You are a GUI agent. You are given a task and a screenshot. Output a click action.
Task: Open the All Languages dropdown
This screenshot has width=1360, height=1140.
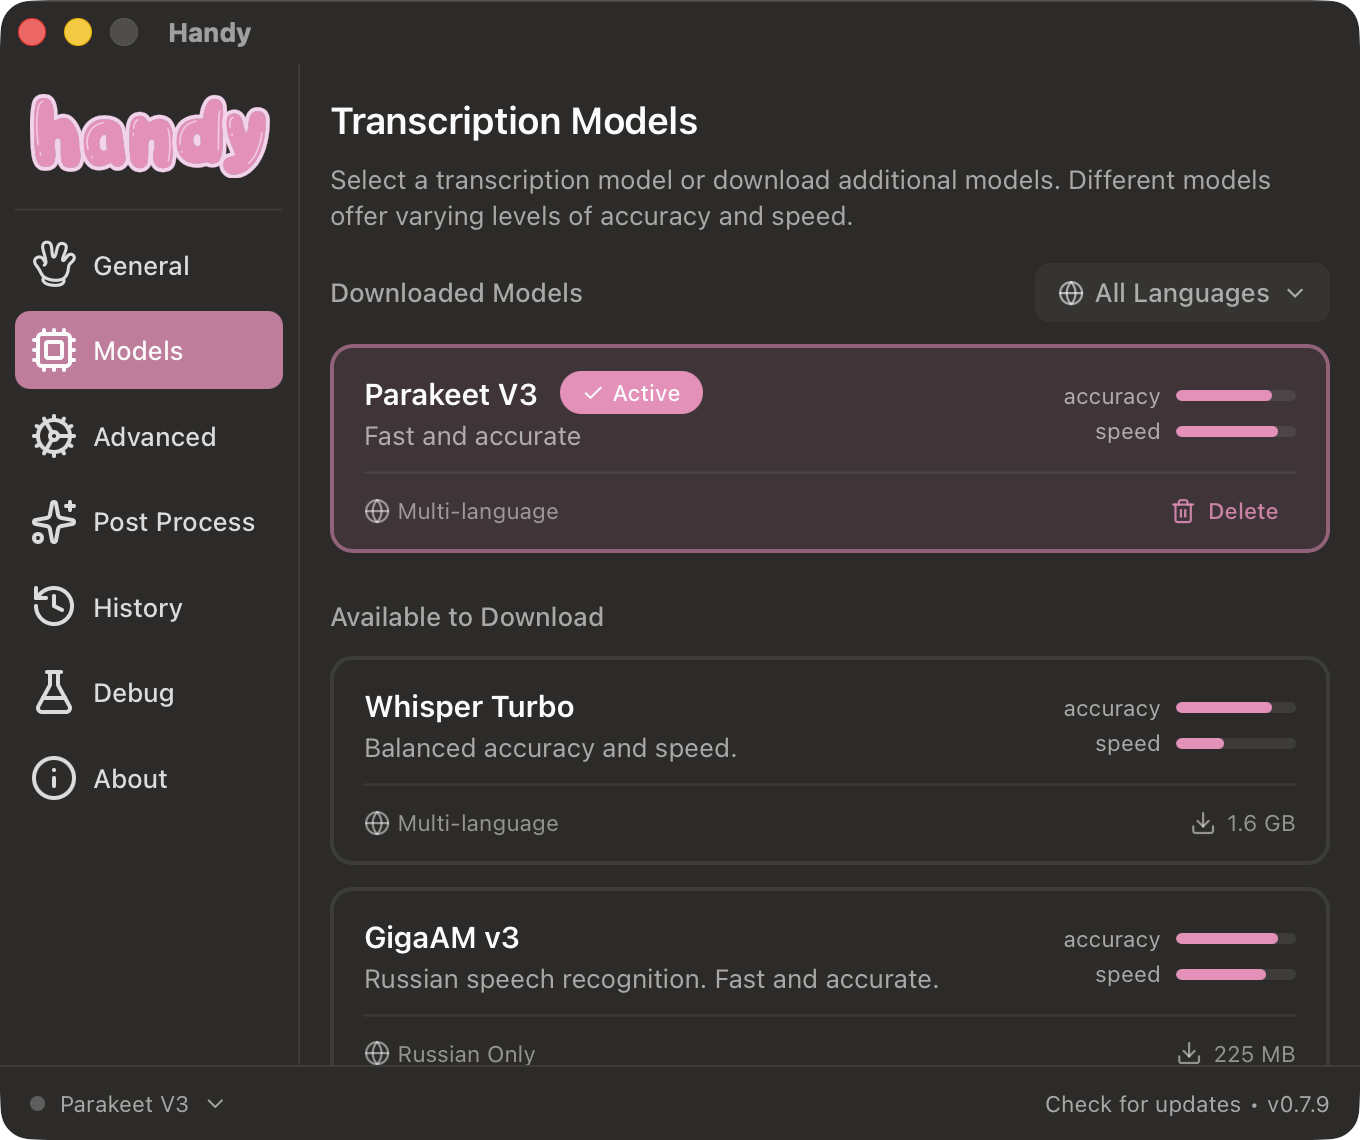click(1181, 293)
